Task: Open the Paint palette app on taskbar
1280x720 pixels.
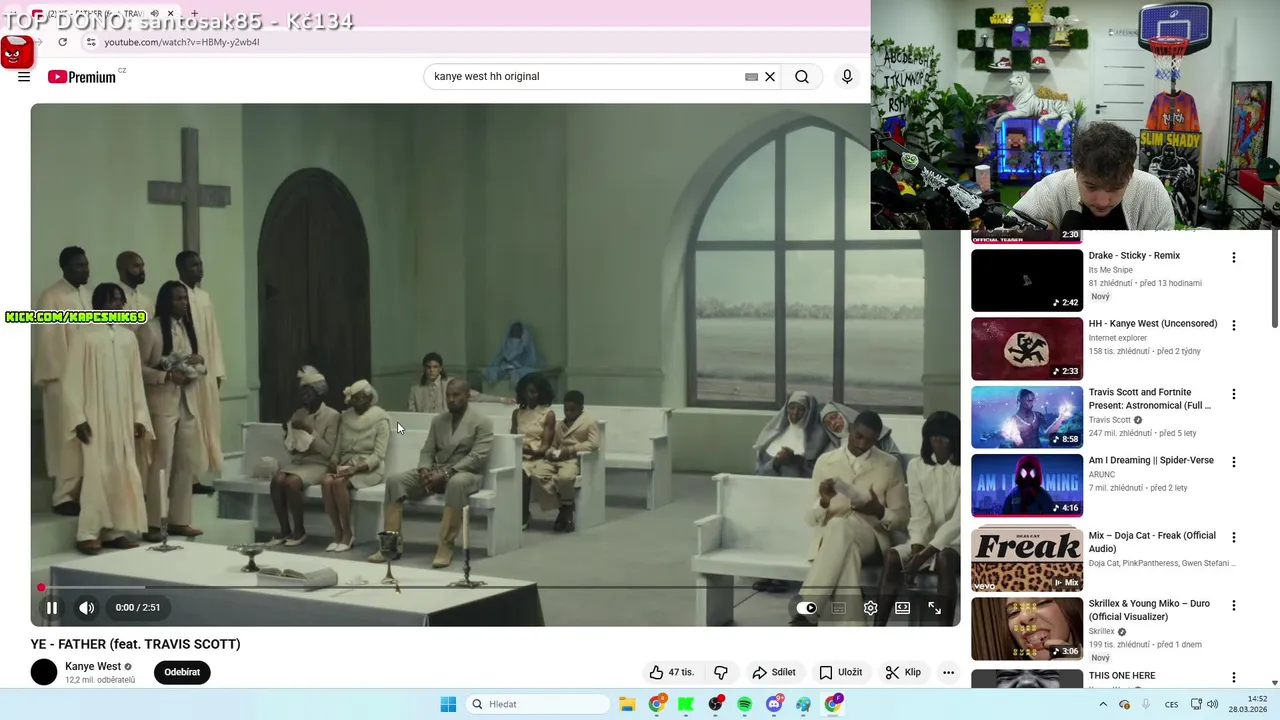Action: coord(804,704)
